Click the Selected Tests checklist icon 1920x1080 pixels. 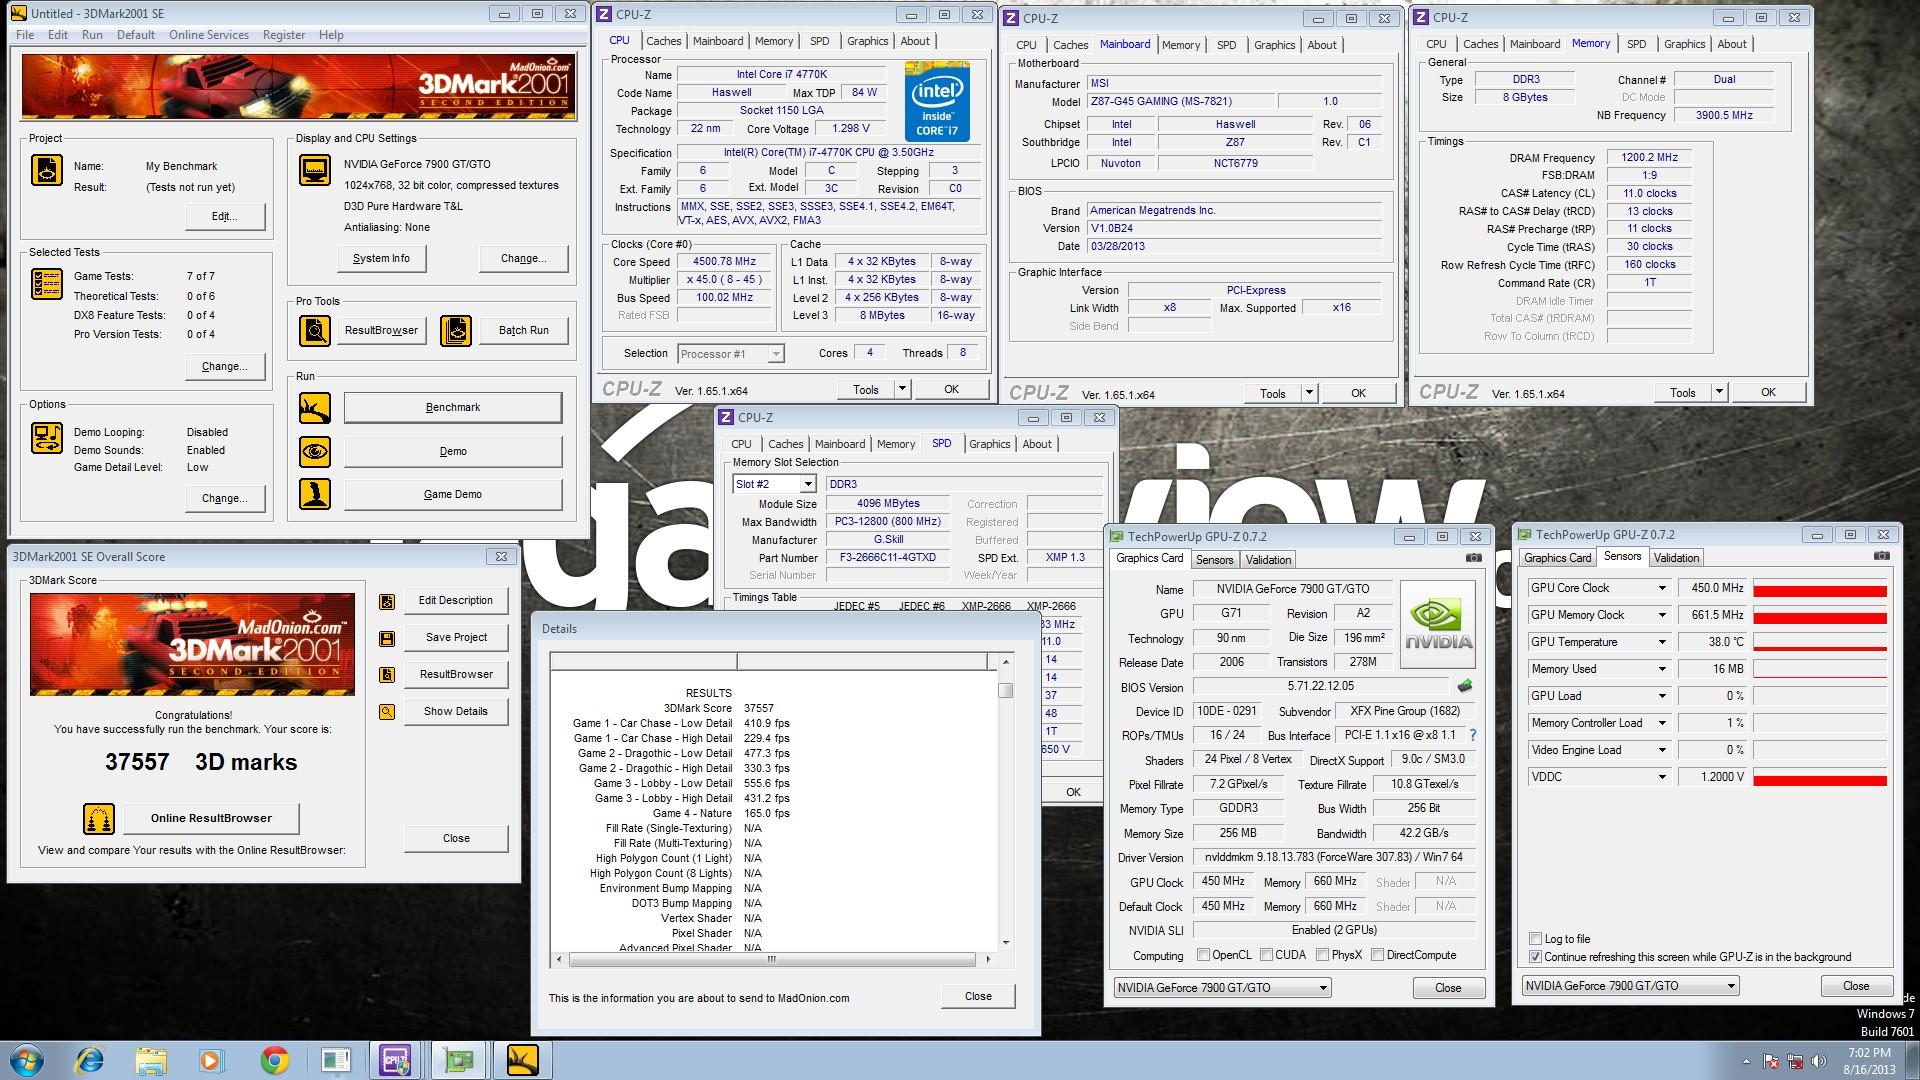47,284
